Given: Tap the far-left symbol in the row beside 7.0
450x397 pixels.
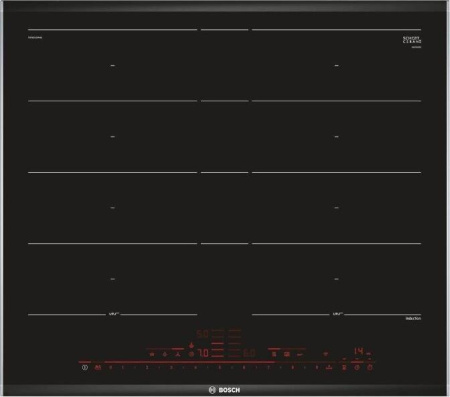Looking at the screenshot, I should tap(152, 354).
